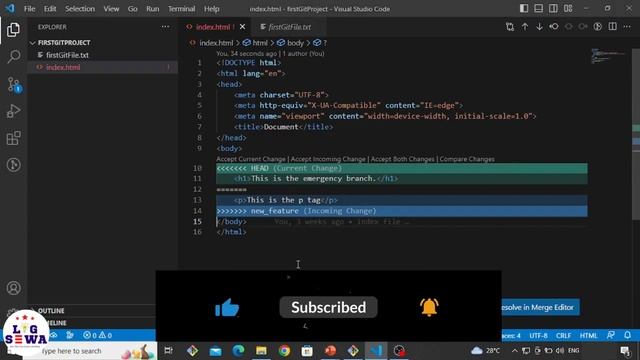Open the Terminal menu

click(182, 9)
